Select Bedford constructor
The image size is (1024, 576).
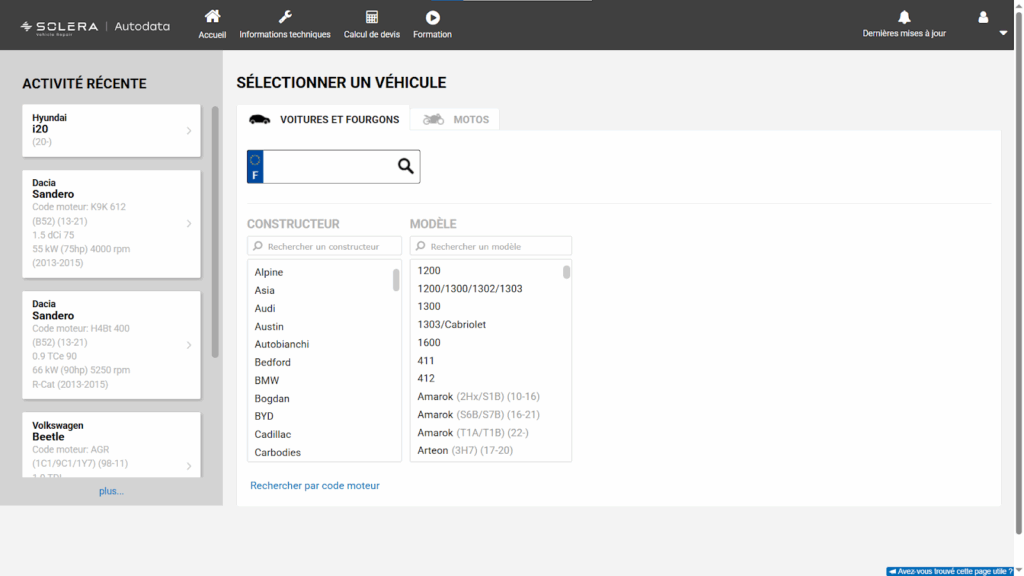(272, 362)
